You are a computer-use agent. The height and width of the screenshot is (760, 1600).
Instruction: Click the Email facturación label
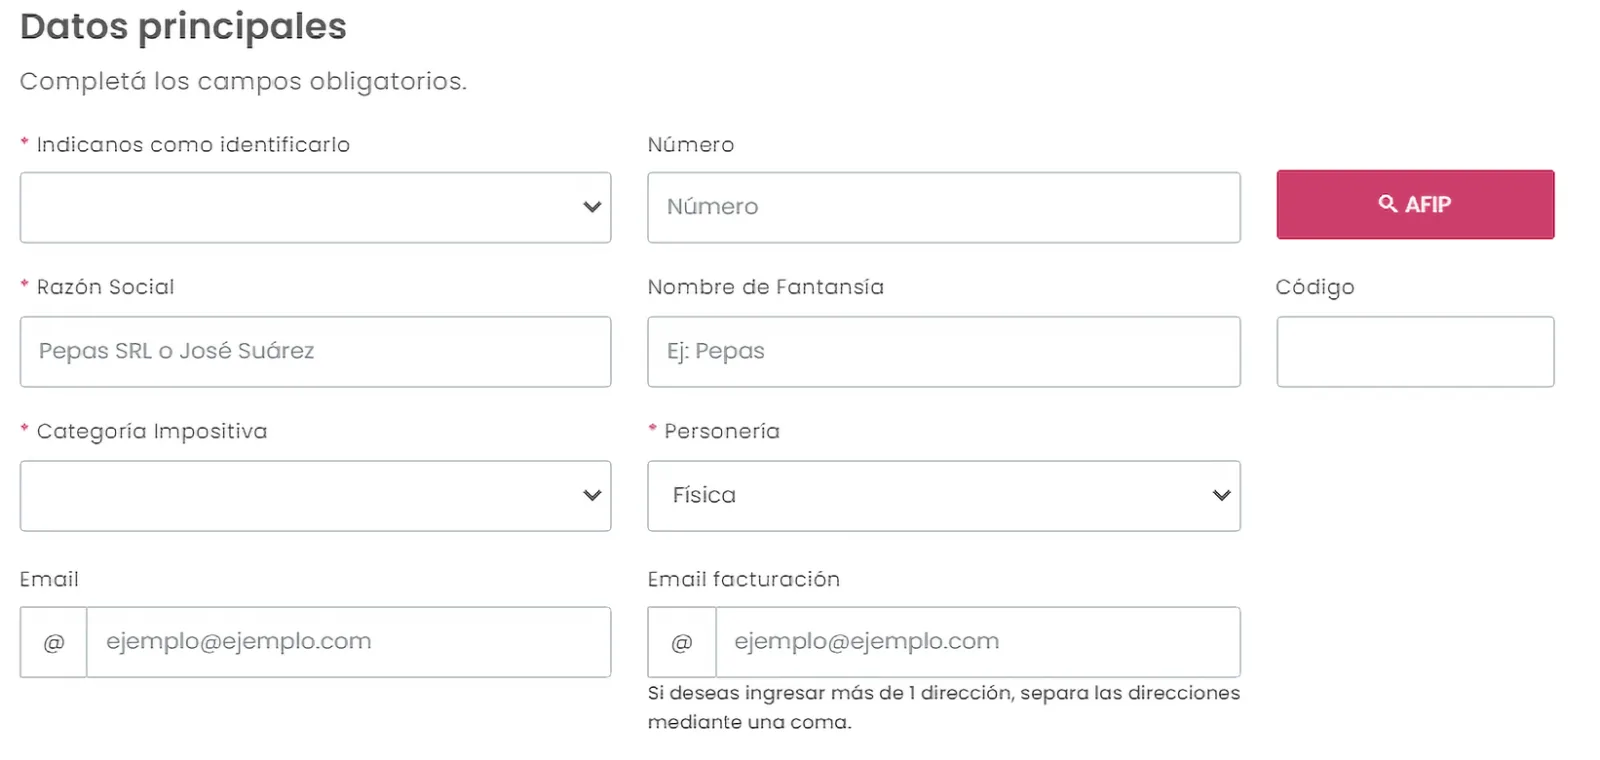pos(743,579)
